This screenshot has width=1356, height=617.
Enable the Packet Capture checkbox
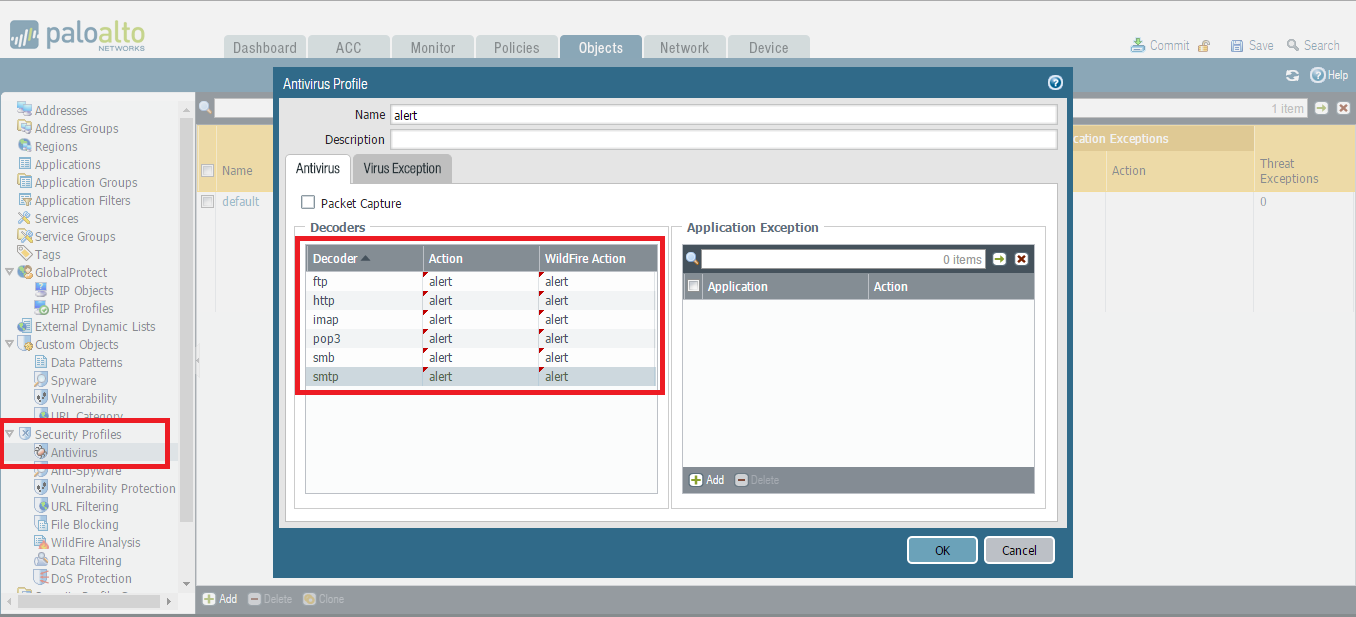[308, 202]
